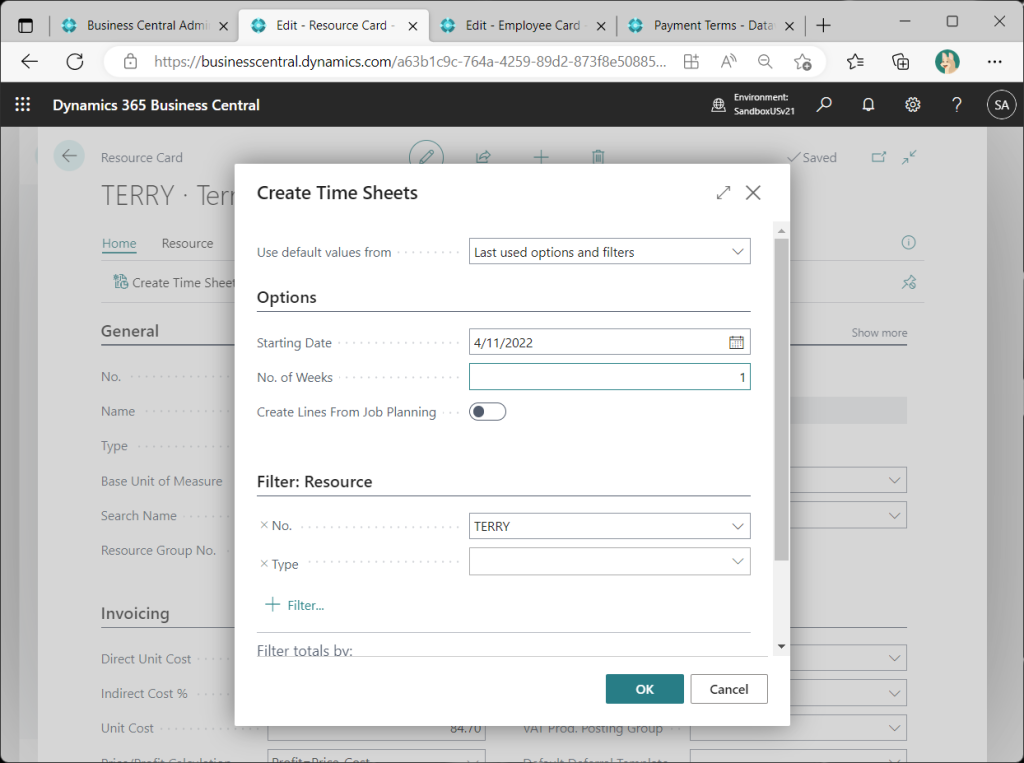
Task: Click the Cancel button
Action: tap(729, 689)
